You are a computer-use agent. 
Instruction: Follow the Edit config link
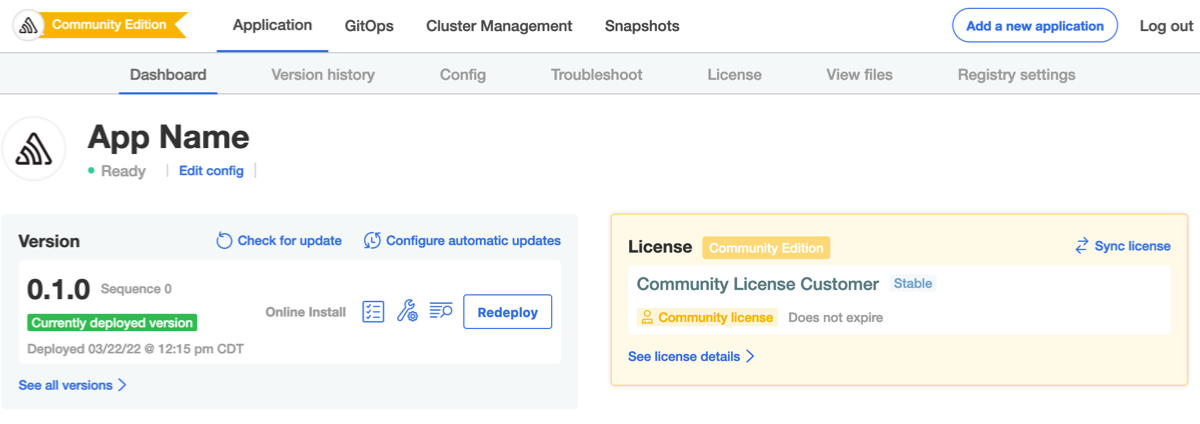[x=211, y=171]
